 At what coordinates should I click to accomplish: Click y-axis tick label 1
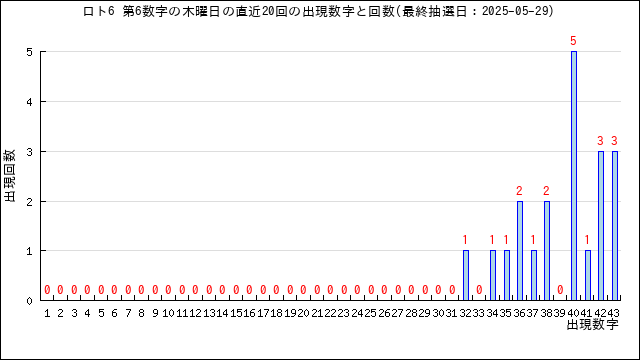click(x=29, y=251)
